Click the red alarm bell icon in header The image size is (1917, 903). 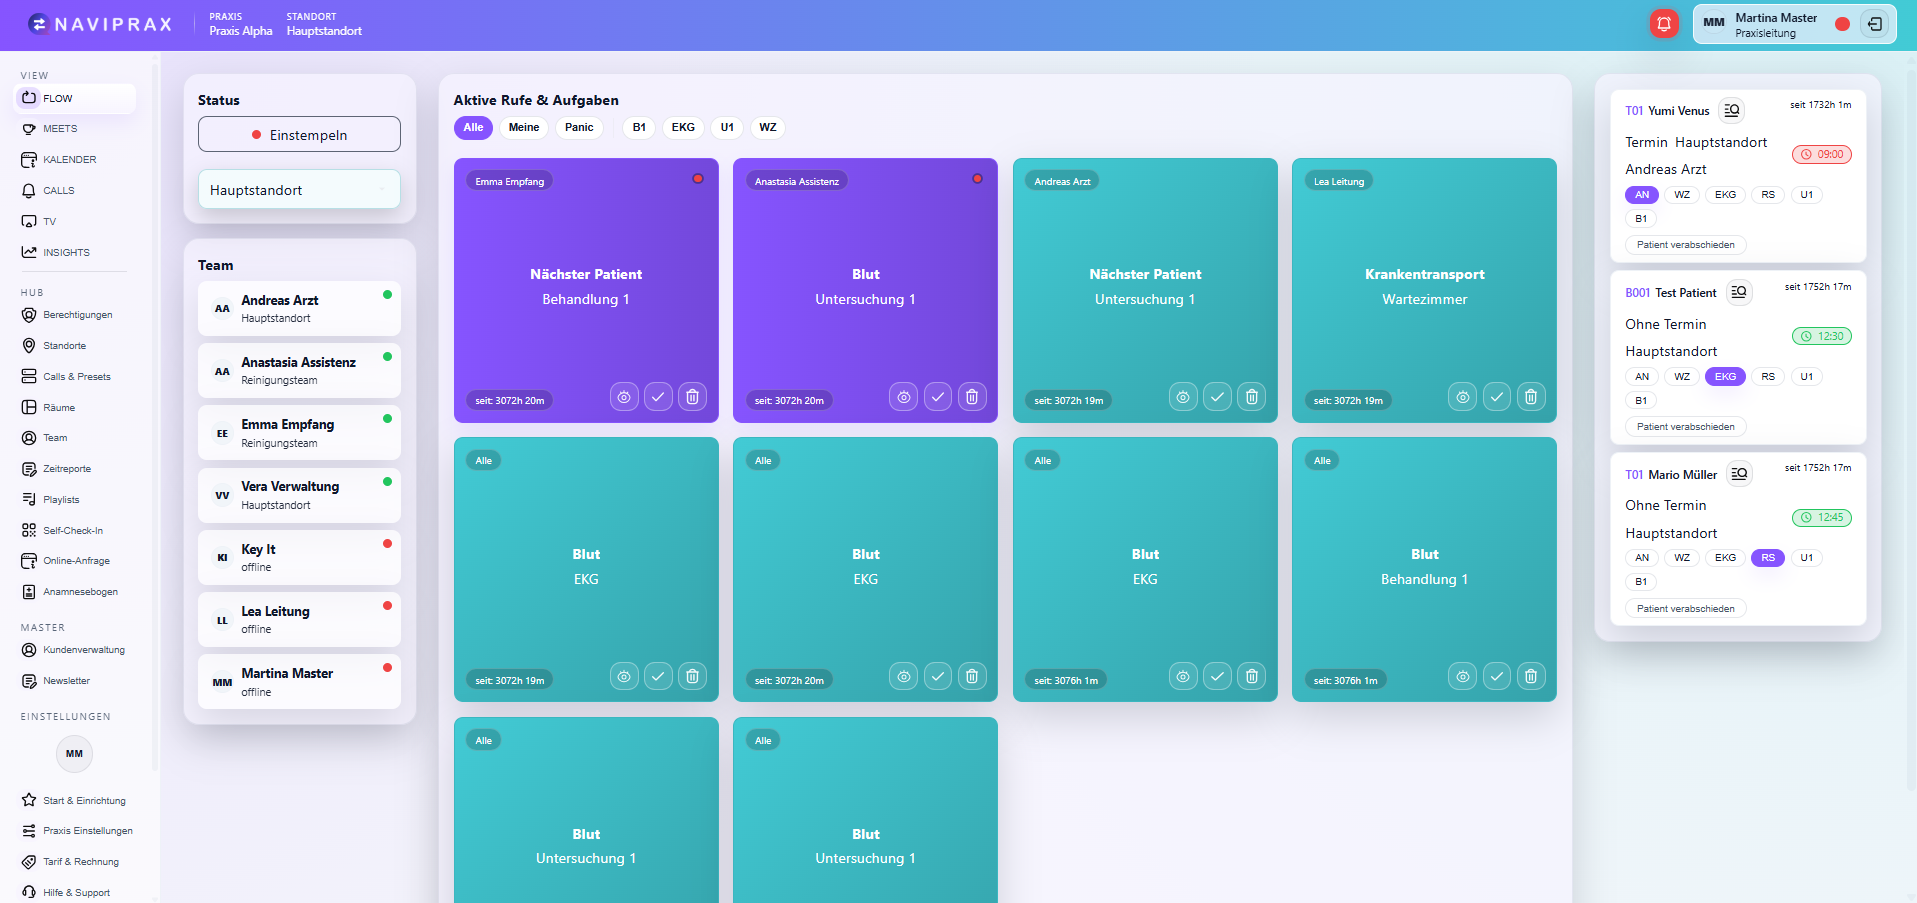[1664, 24]
